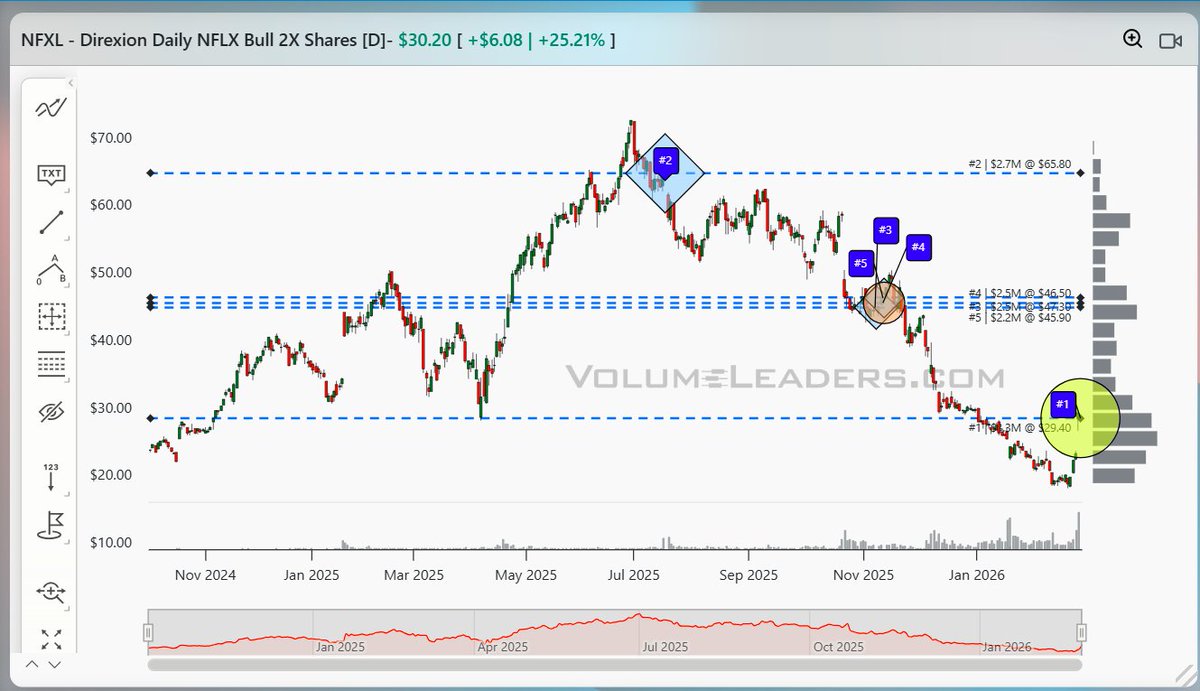
Task: Click the $70.00 price axis label
Action: tap(111, 138)
